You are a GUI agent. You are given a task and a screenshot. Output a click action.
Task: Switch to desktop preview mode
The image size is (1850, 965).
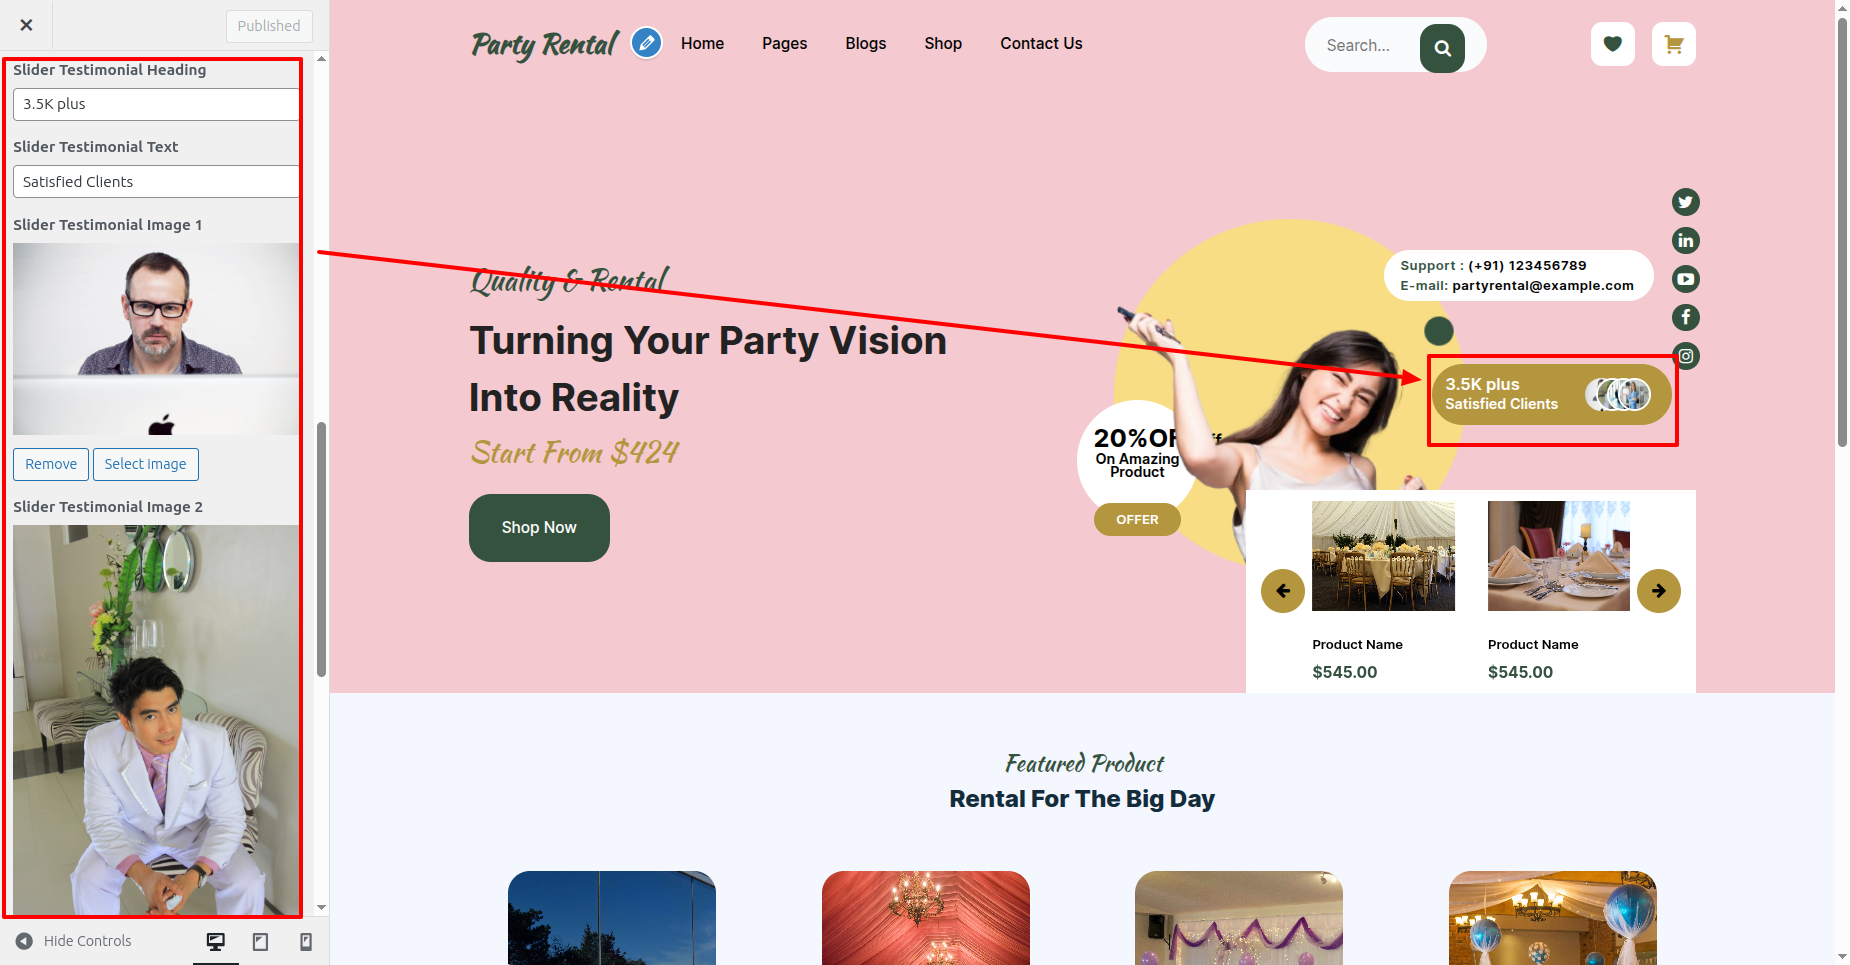click(215, 941)
